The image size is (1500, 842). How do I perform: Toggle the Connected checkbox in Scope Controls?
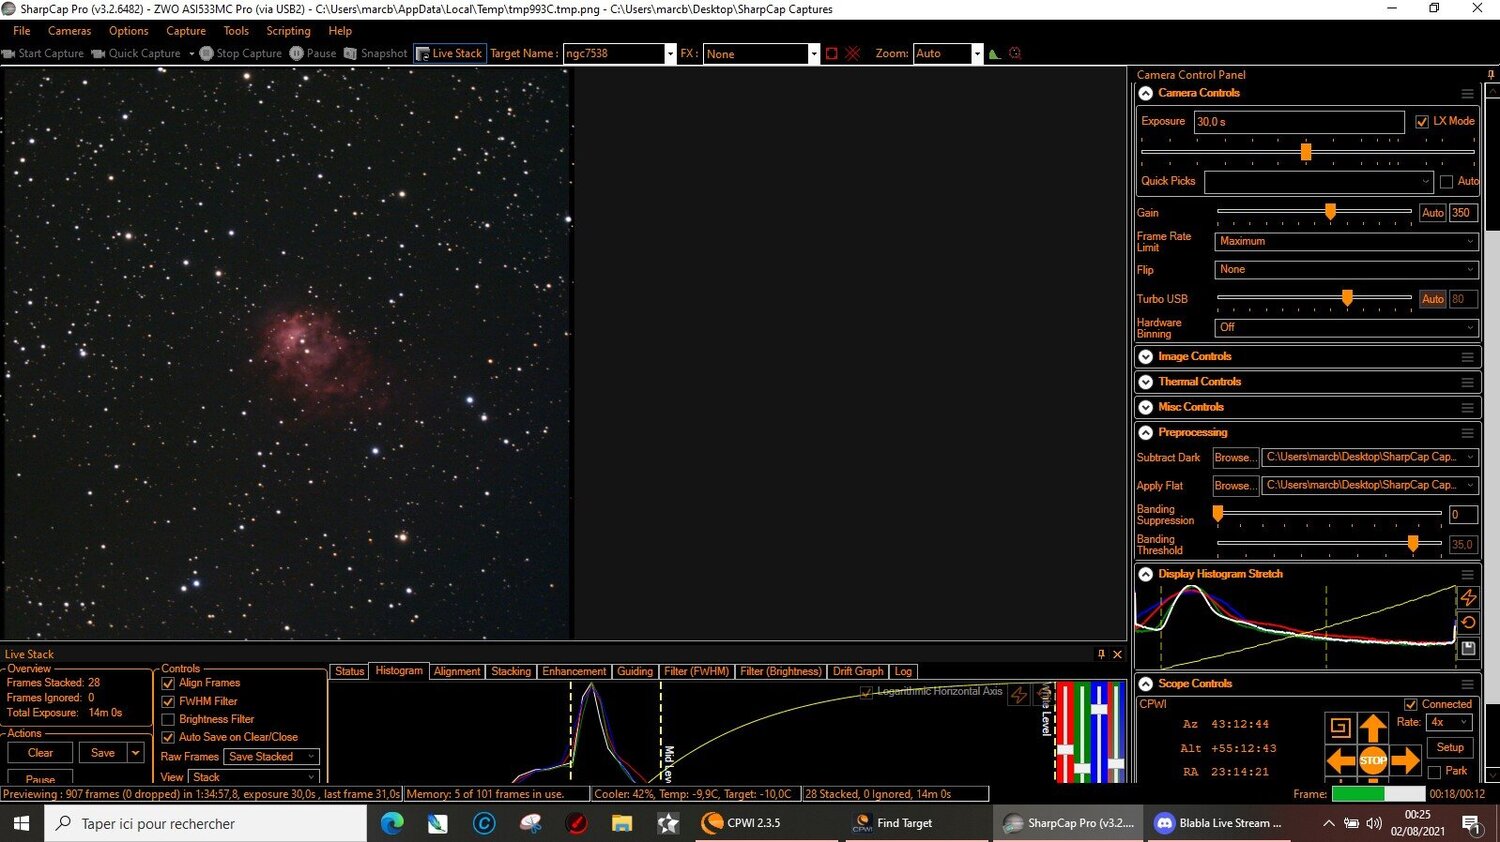point(1412,703)
